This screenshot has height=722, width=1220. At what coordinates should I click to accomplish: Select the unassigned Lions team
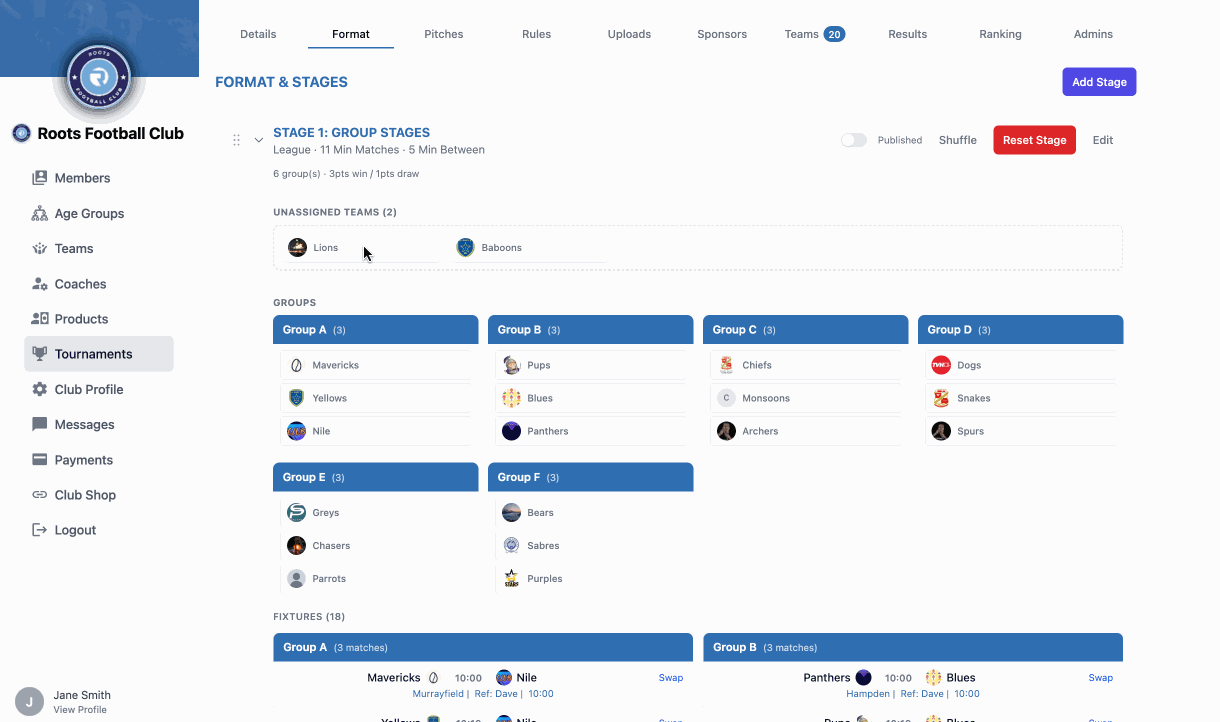pos(325,248)
